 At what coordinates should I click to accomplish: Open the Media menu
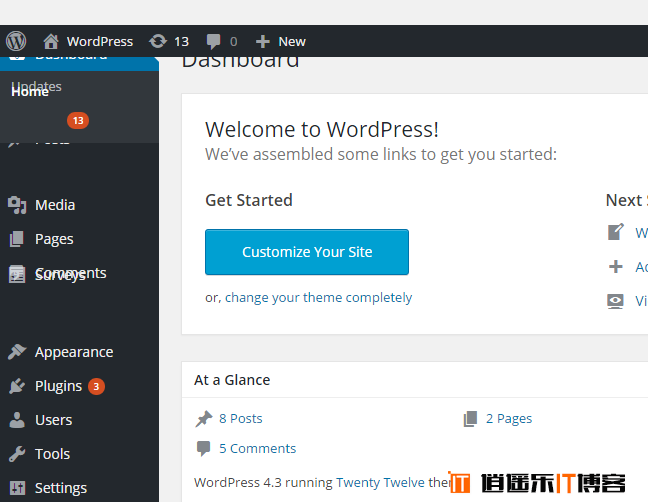point(55,205)
